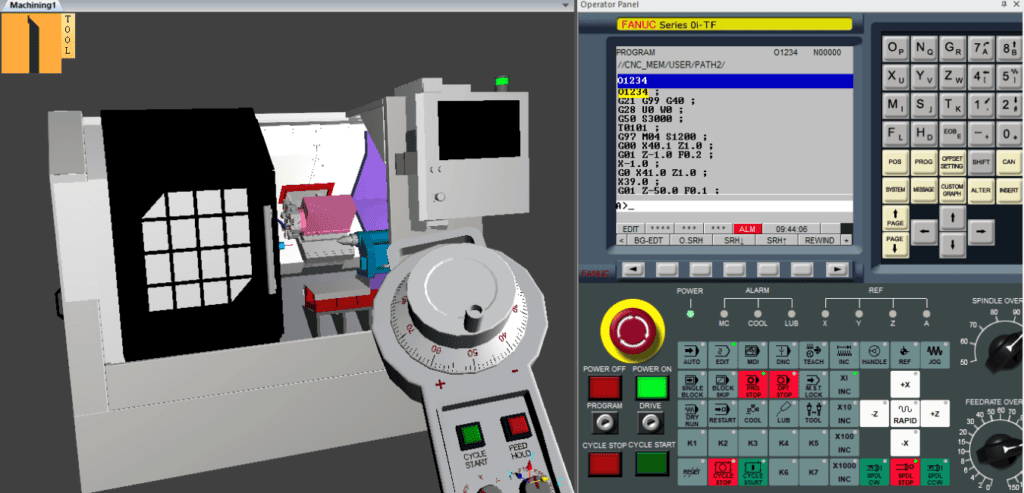Switch to MDI mode key
Screen dimensions: 1024x493
(x=752, y=355)
